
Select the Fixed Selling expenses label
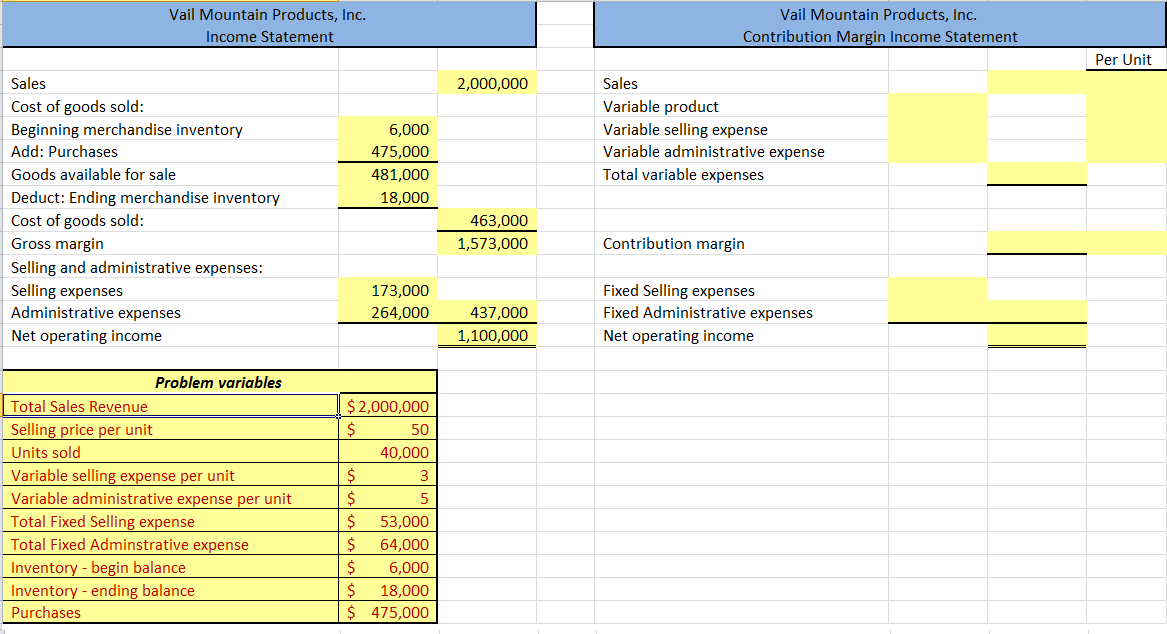click(679, 290)
